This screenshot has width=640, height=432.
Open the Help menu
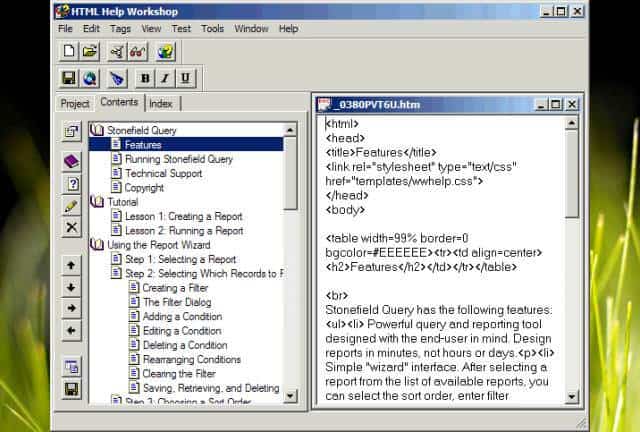288,29
